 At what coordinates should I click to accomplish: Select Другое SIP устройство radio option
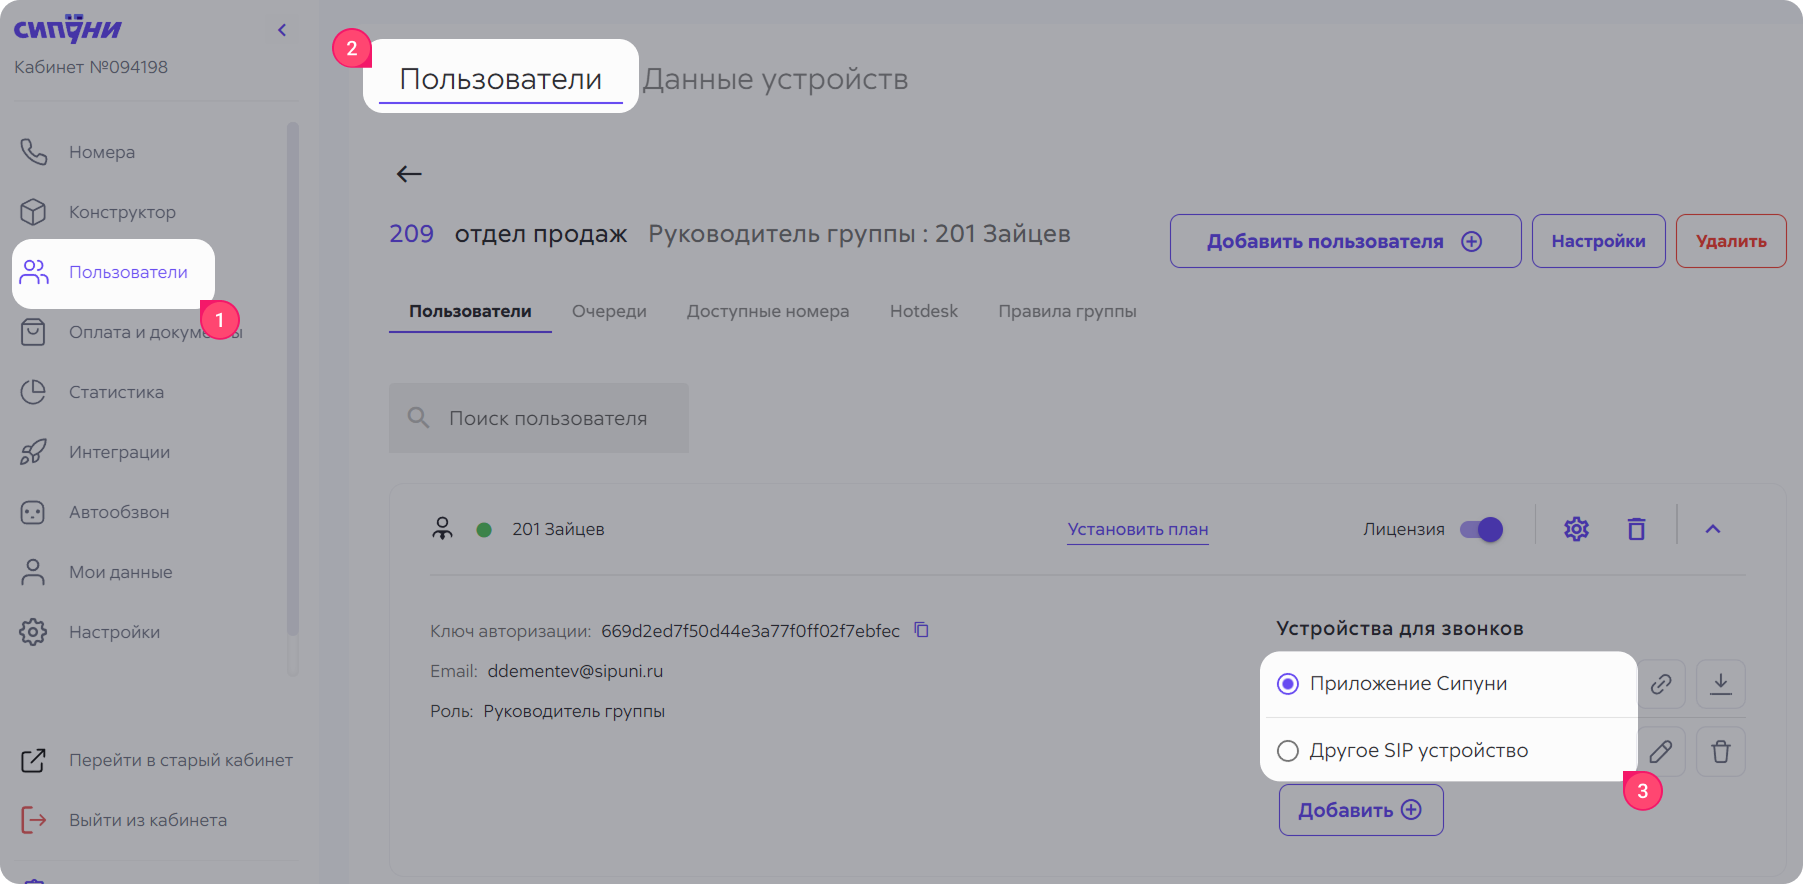pyautogui.click(x=1288, y=751)
